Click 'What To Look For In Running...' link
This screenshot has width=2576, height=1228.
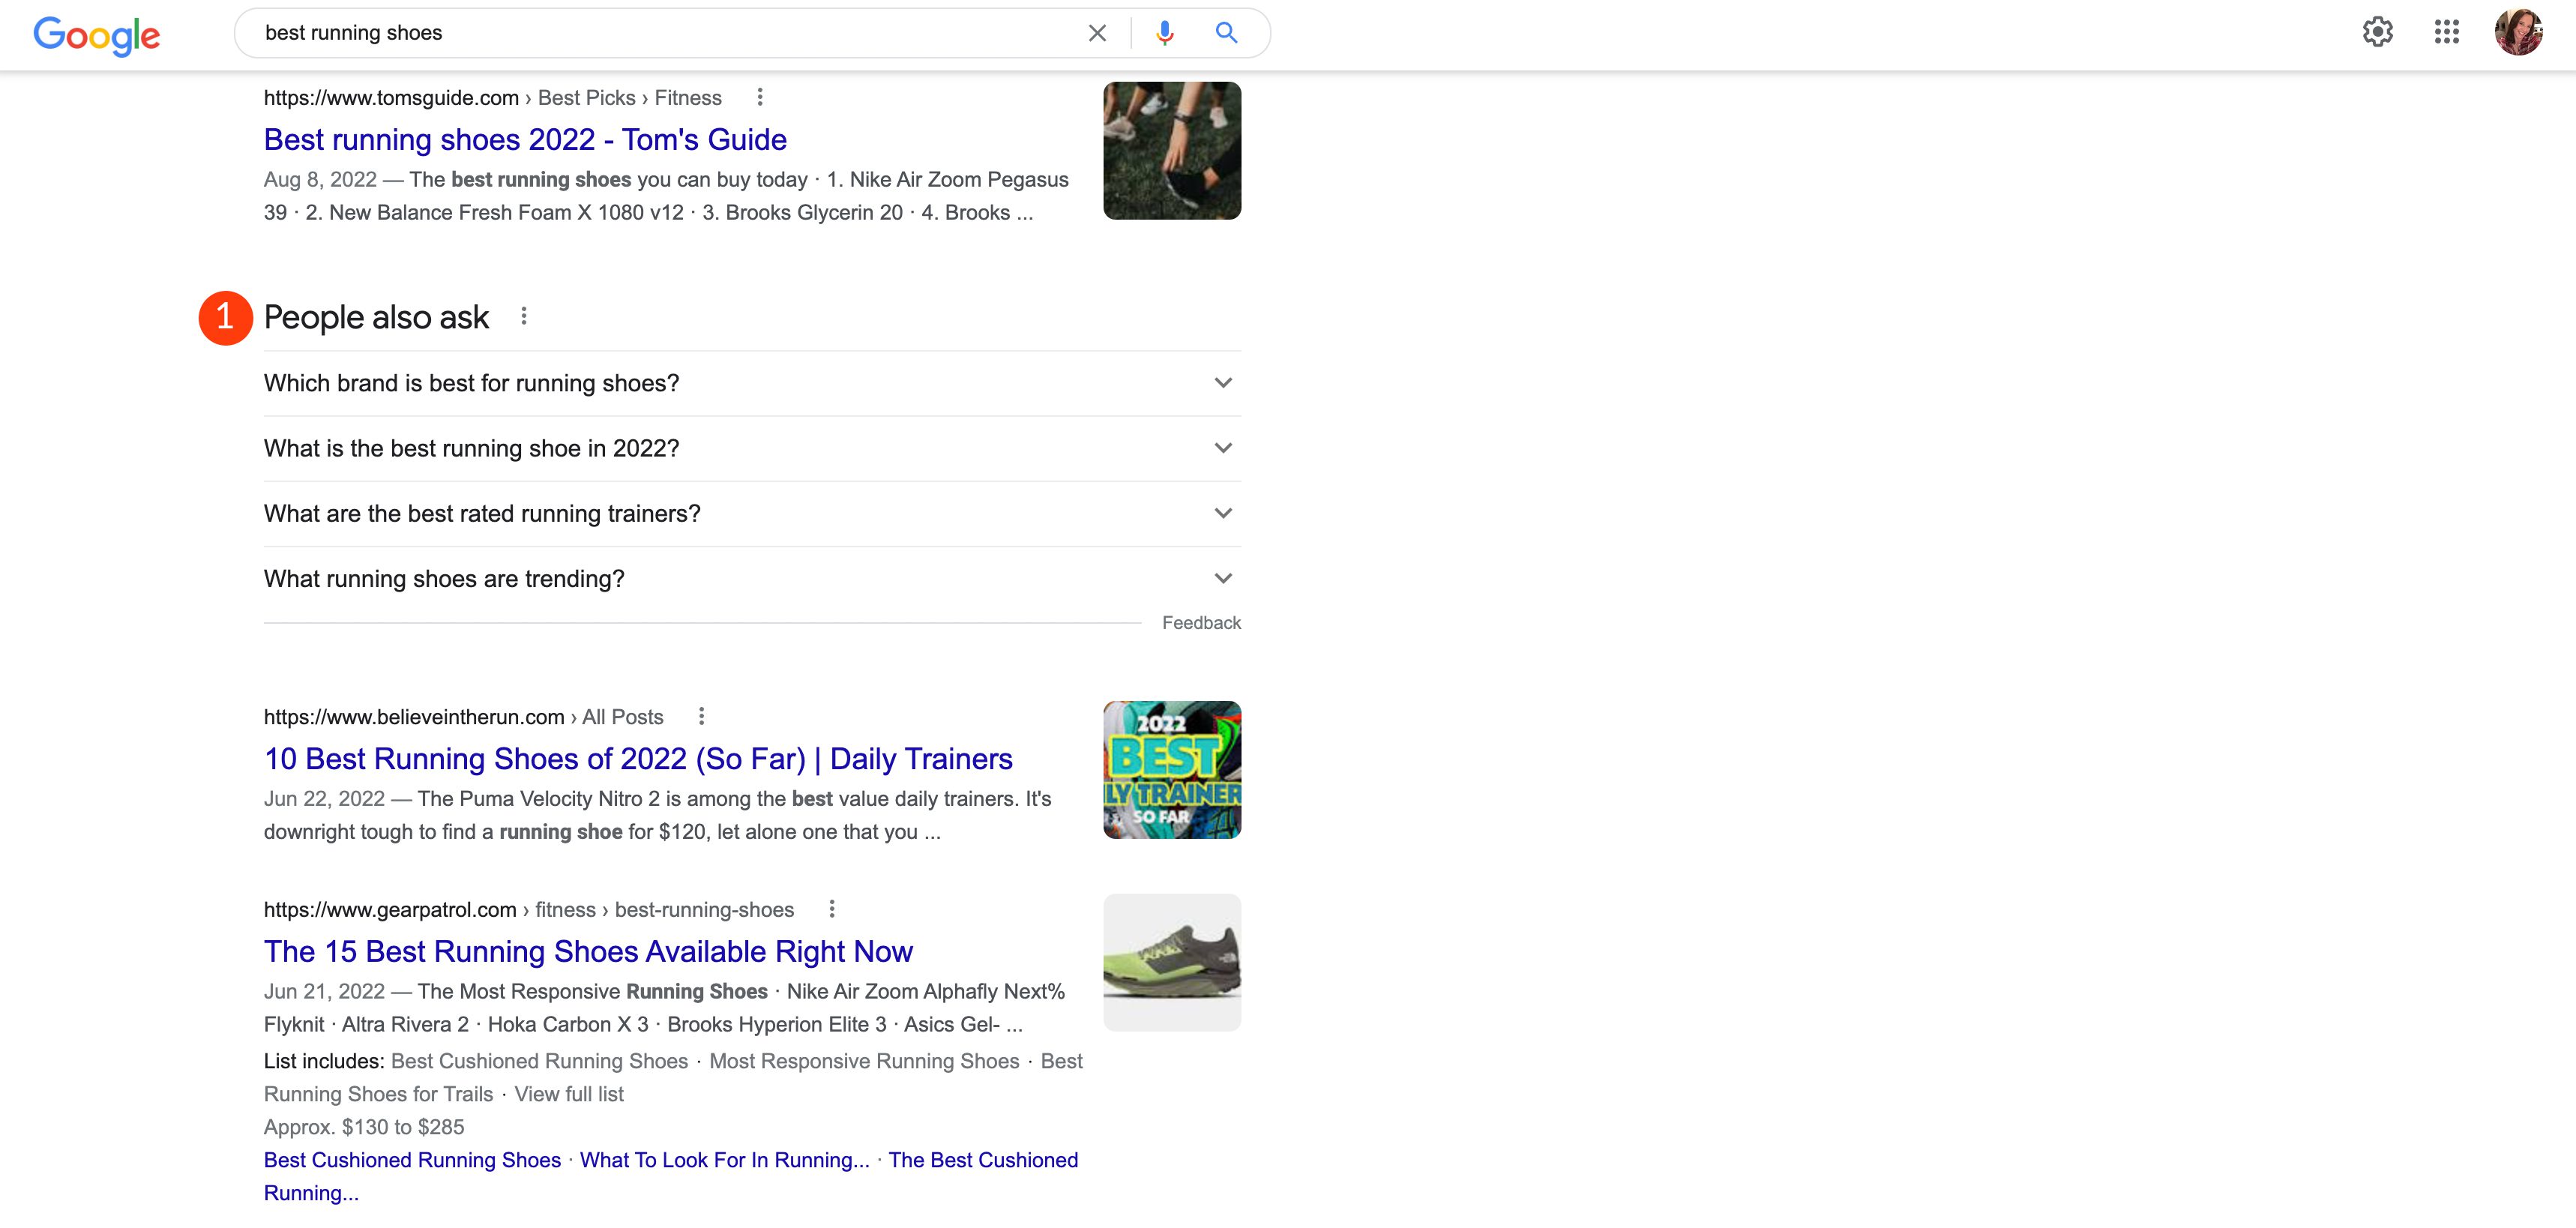724,1159
